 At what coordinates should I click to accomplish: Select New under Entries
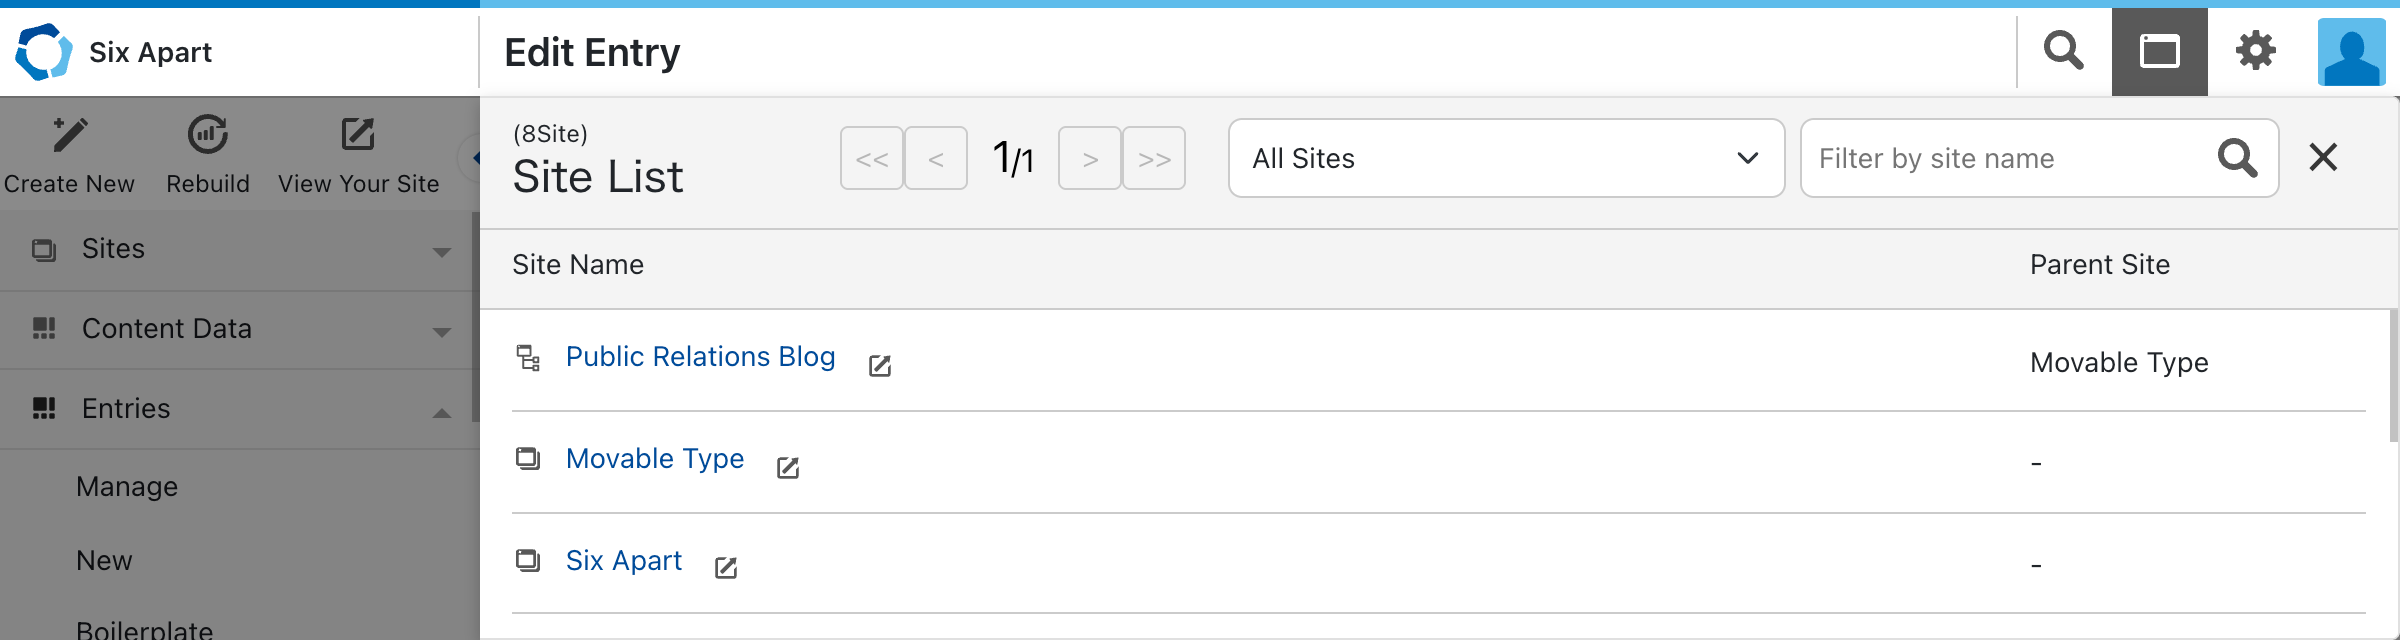coord(104,561)
